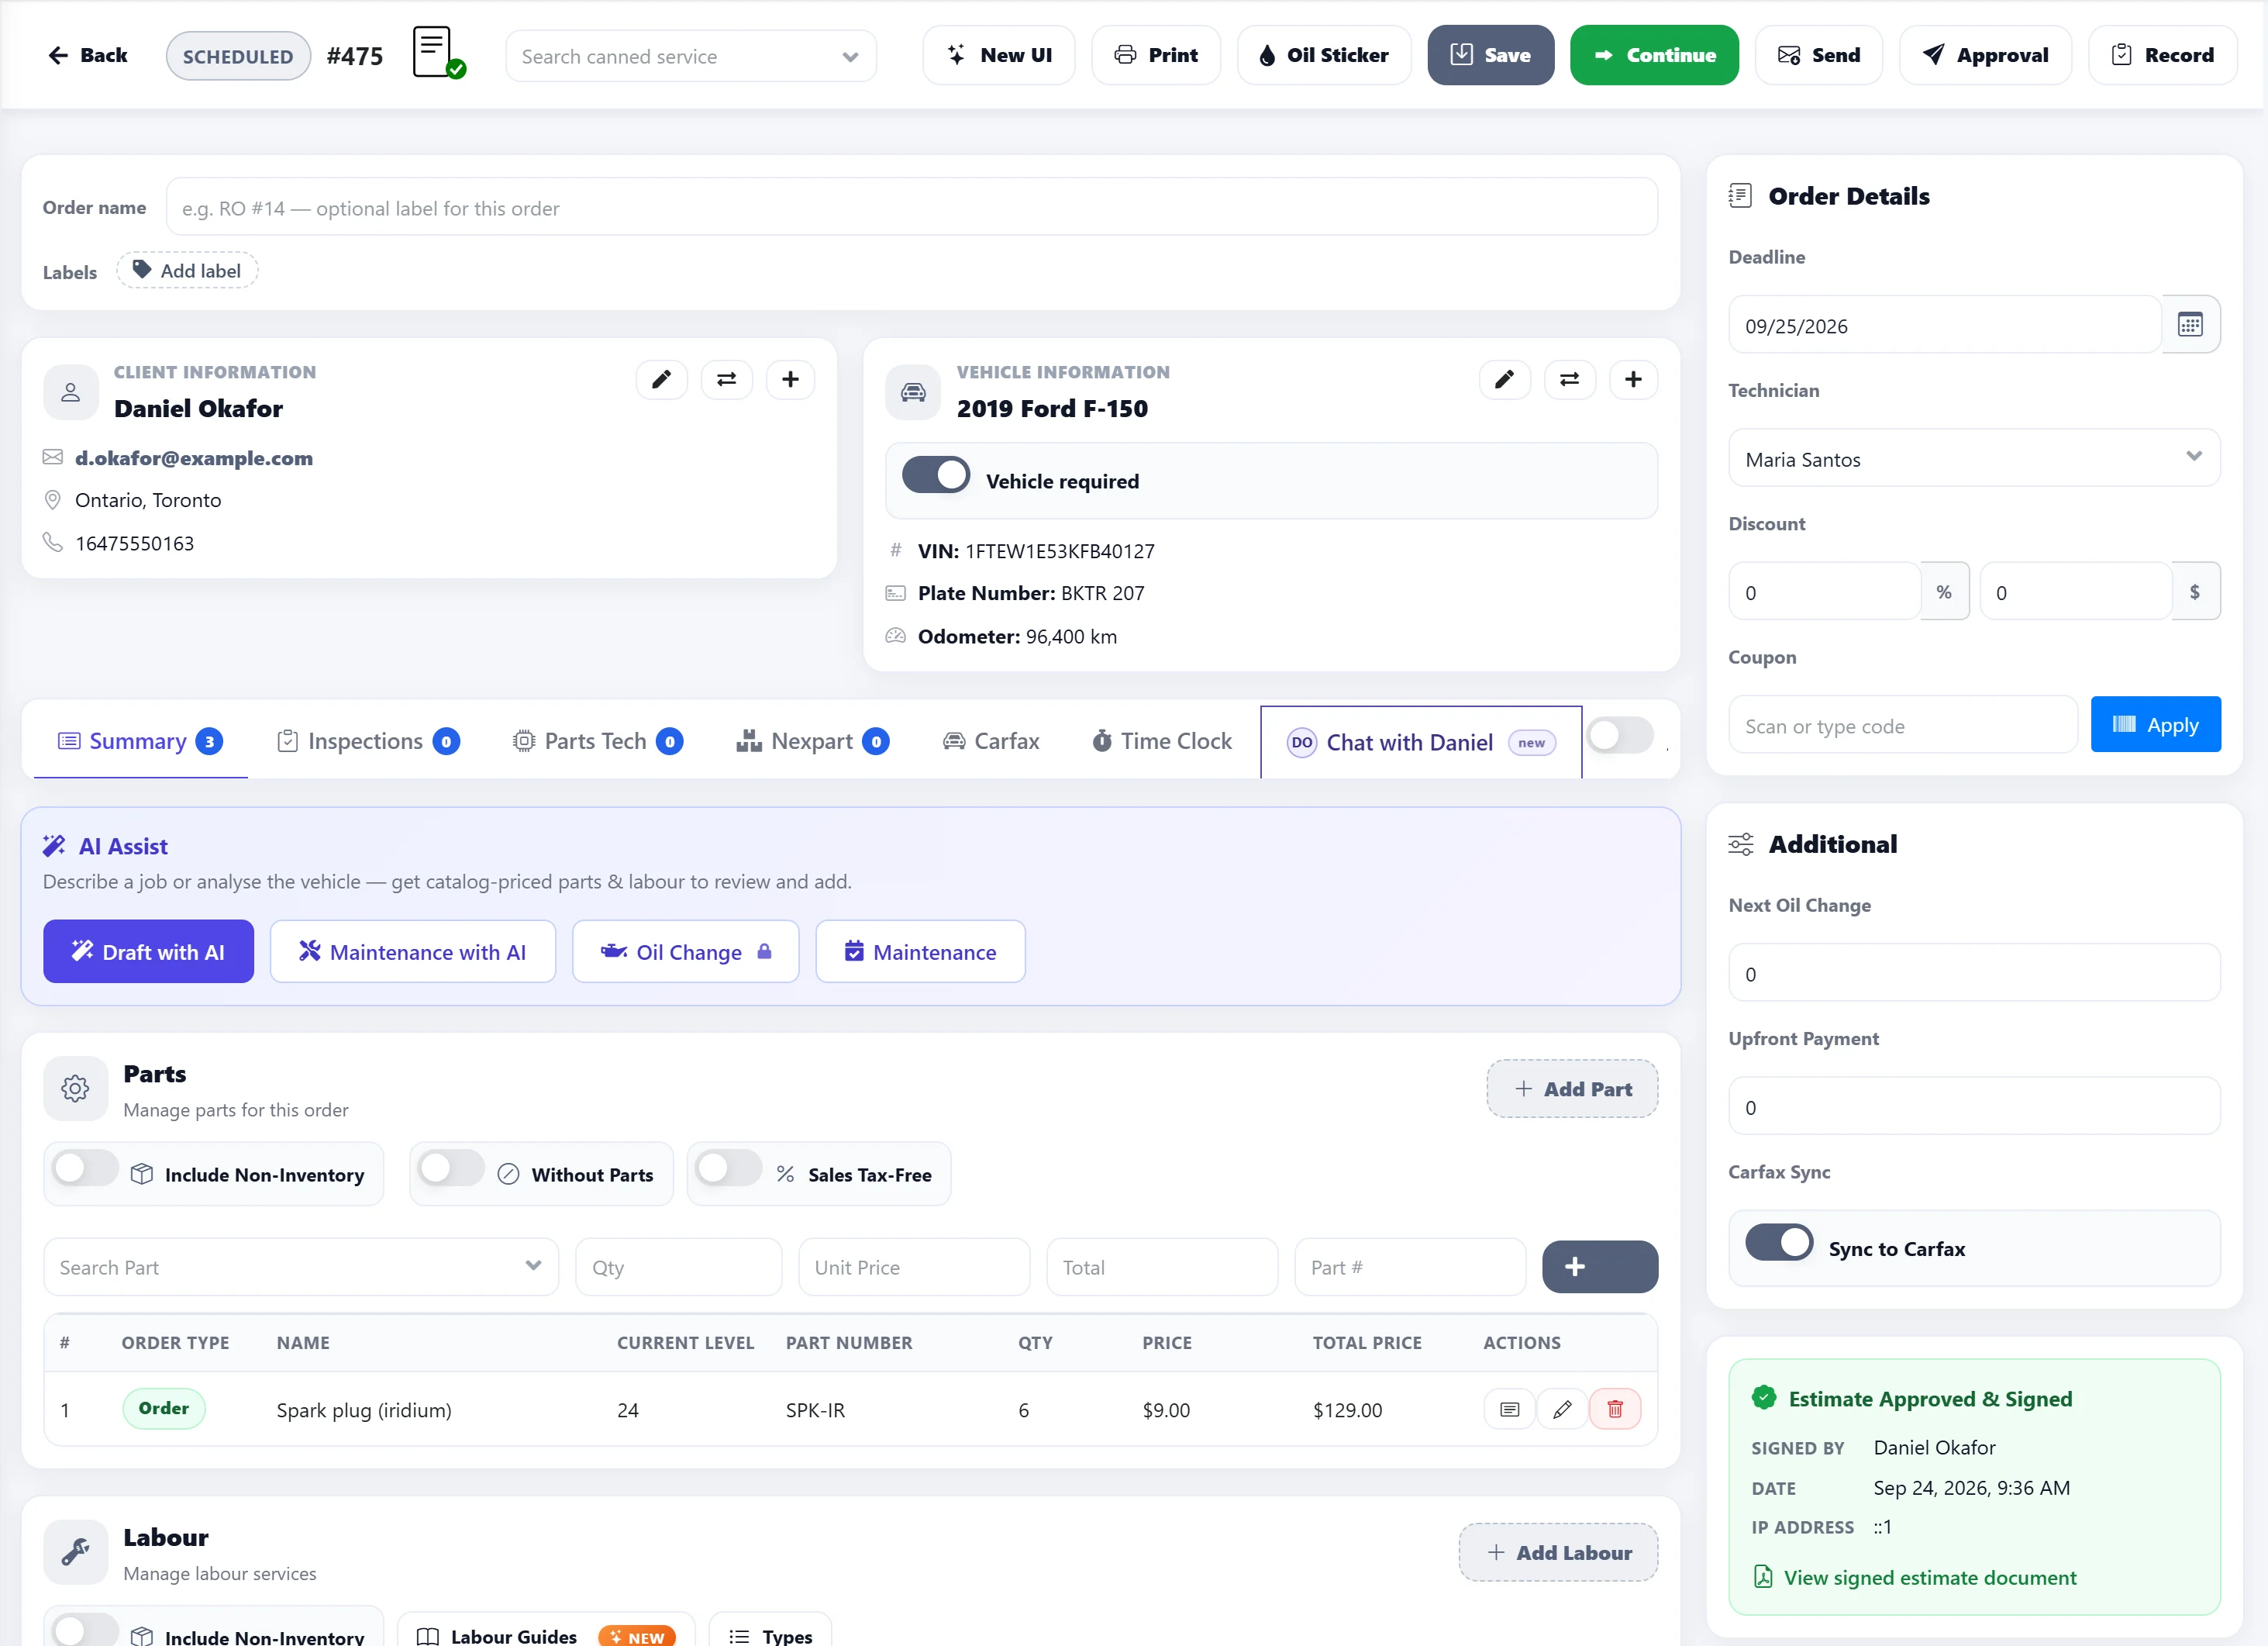
Task: Click the Labour section wrench icon
Action: point(75,1552)
